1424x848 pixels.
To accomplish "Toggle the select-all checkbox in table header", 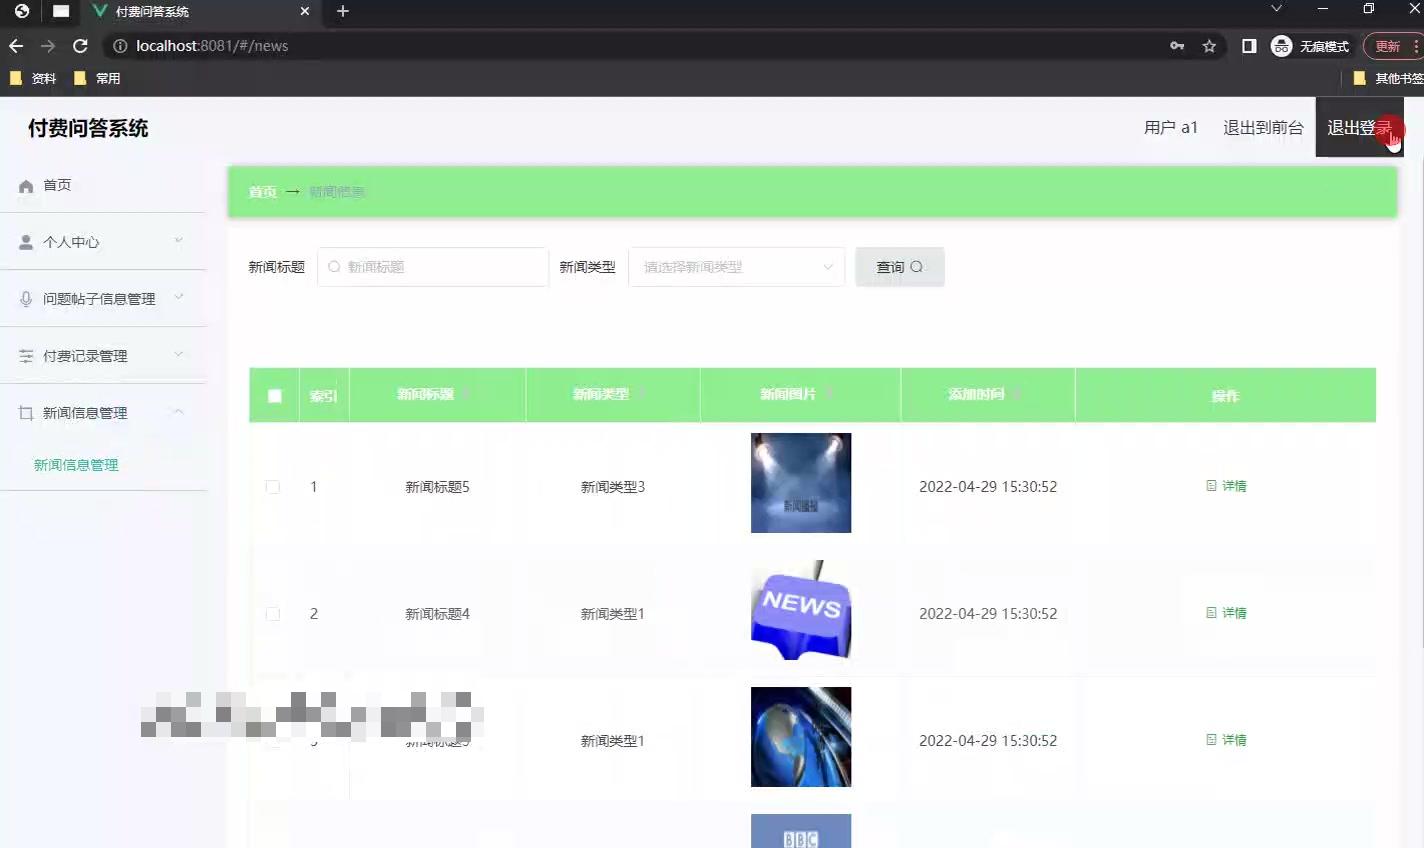I will pos(275,396).
